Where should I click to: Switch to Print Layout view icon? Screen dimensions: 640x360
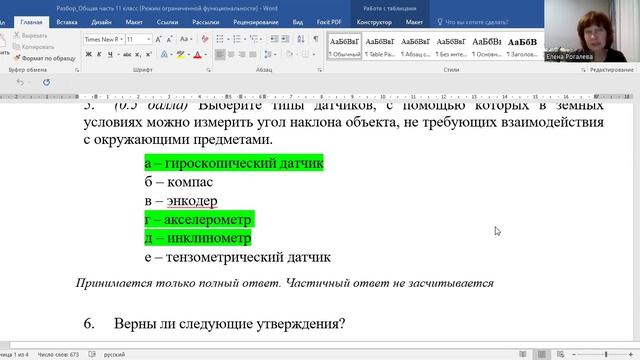[x=542, y=354]
